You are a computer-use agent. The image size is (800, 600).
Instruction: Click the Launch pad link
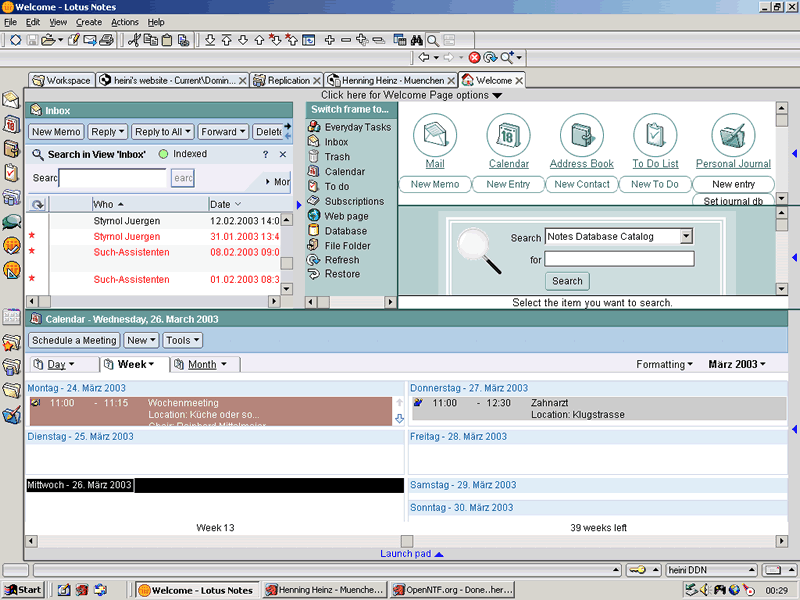pos(411,554)
